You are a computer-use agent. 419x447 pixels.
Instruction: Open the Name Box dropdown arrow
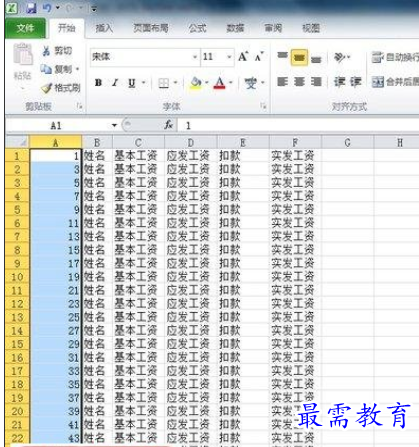pos(114,126)
